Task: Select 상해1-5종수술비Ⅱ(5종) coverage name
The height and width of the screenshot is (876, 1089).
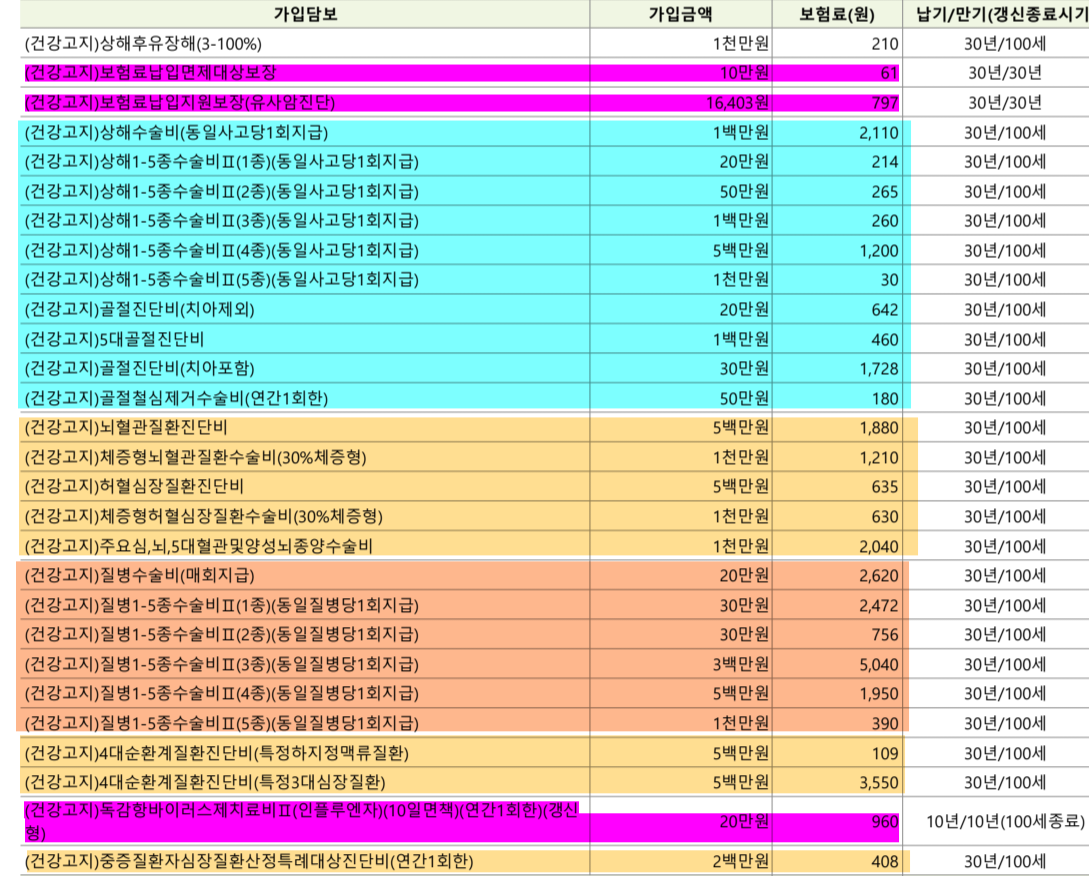Action: tap(222, 279)
